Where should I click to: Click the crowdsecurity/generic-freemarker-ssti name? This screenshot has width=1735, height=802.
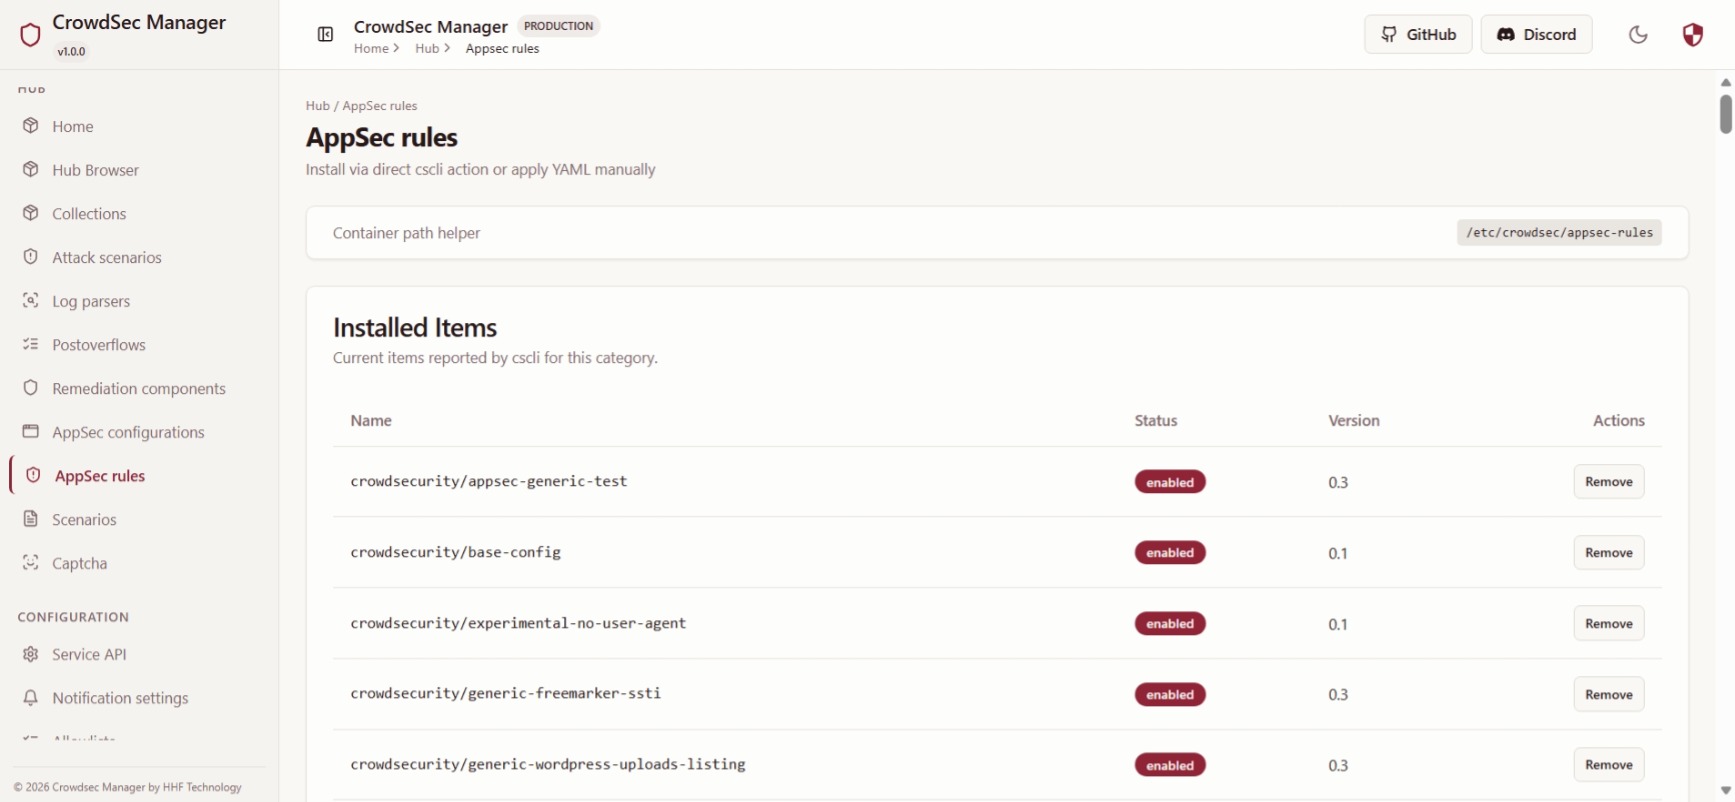(x=505, y=693)
